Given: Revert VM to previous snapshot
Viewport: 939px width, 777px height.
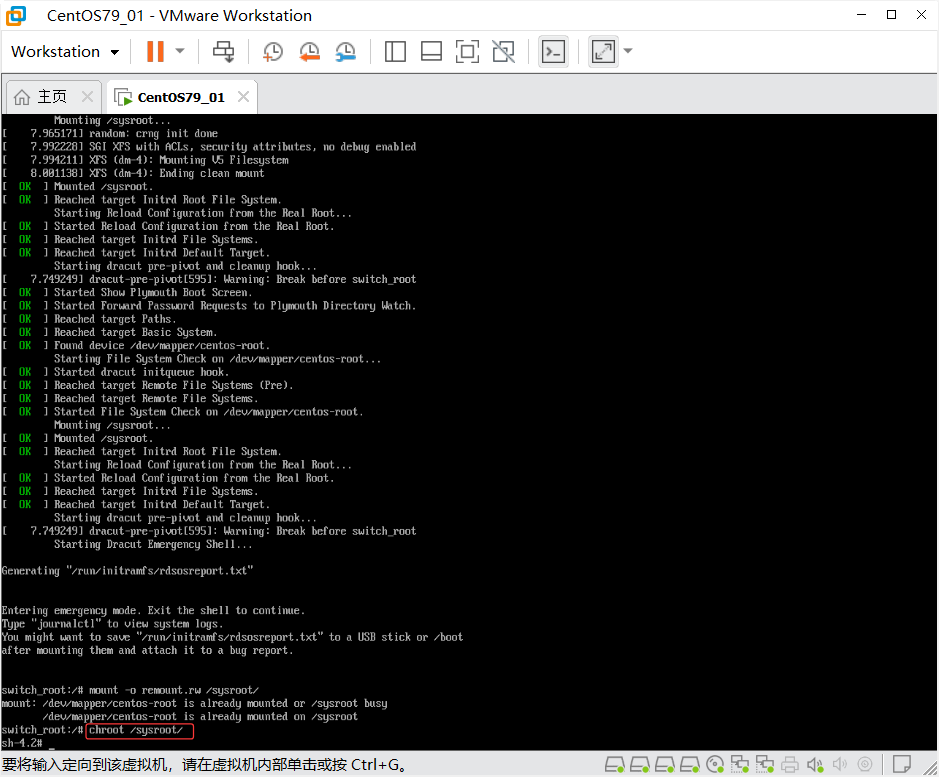Looking at the screenshot, I should (309, 52).
